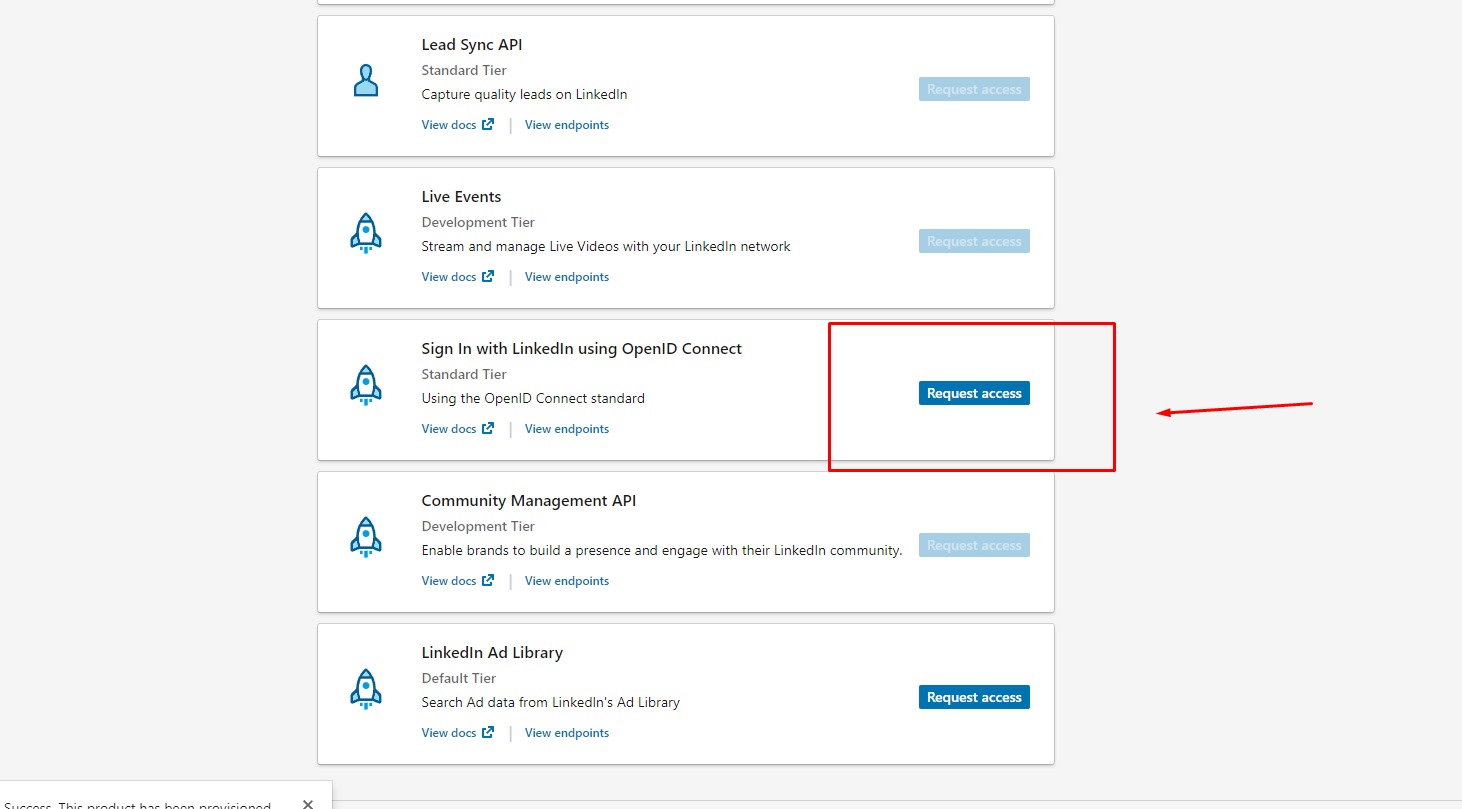The width and height of the screenshot is (1462, 809).
Task: Click 'Development Tier' label under Community Management API
Action: [478, 526]
